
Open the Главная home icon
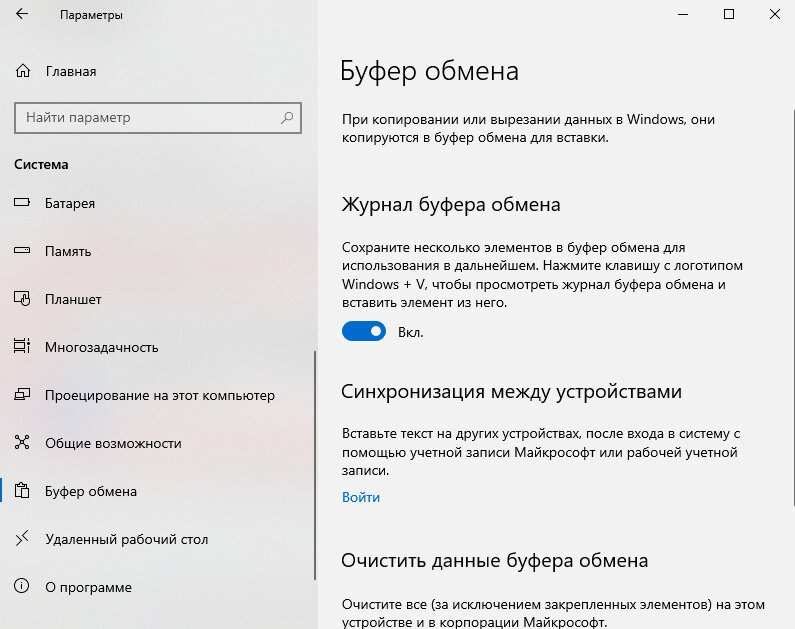(x=23, y=71)
